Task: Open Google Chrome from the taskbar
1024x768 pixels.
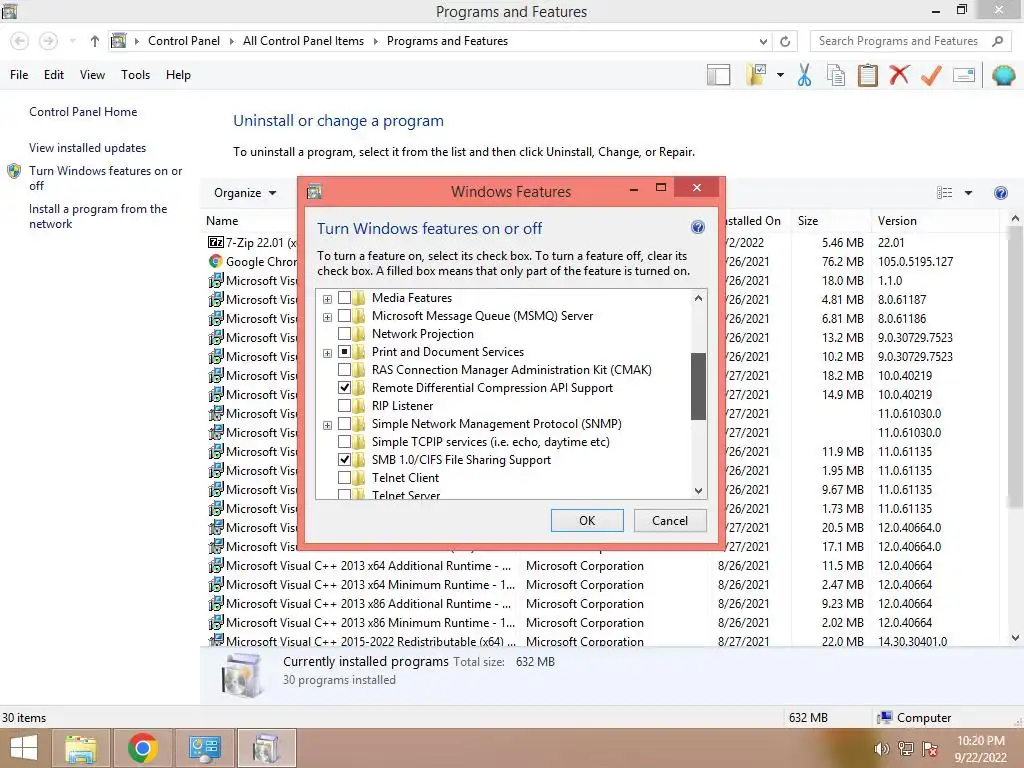Action: (142, 748)
